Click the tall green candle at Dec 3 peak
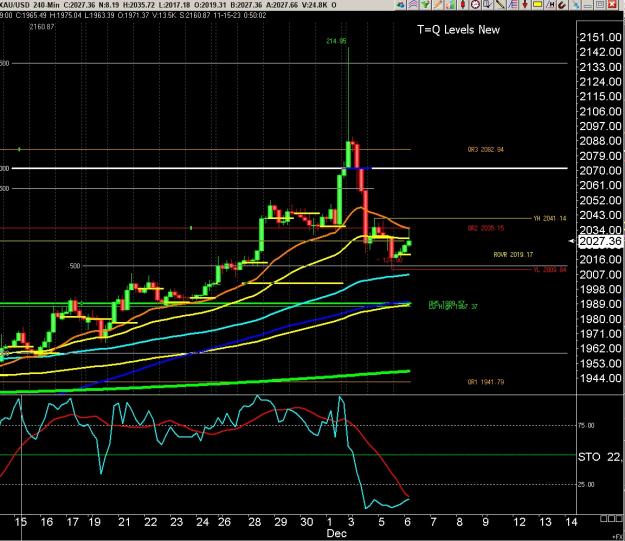 click(x=348, y=154)
